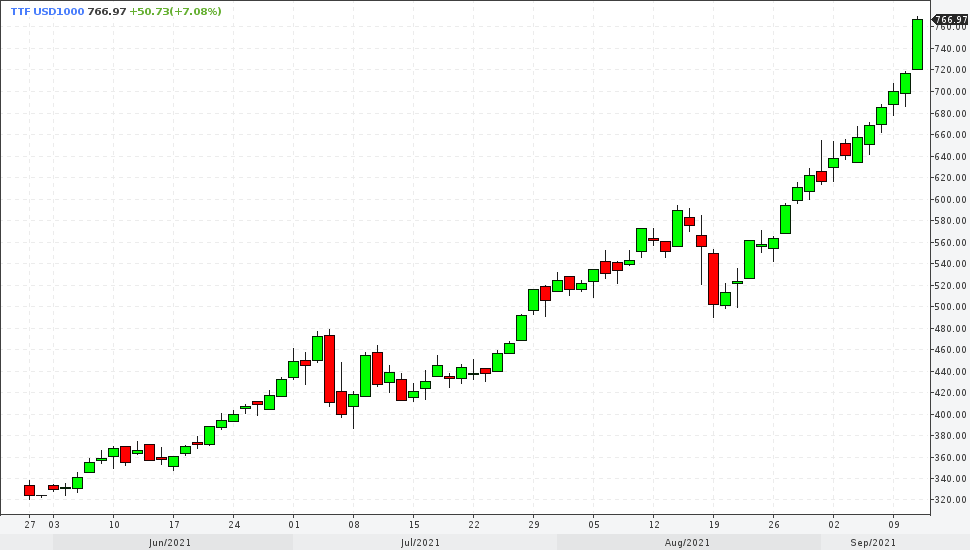The image size is (970, 550).
Task: Click the large red candle above the 19 tick
Action: coord(713,279)
